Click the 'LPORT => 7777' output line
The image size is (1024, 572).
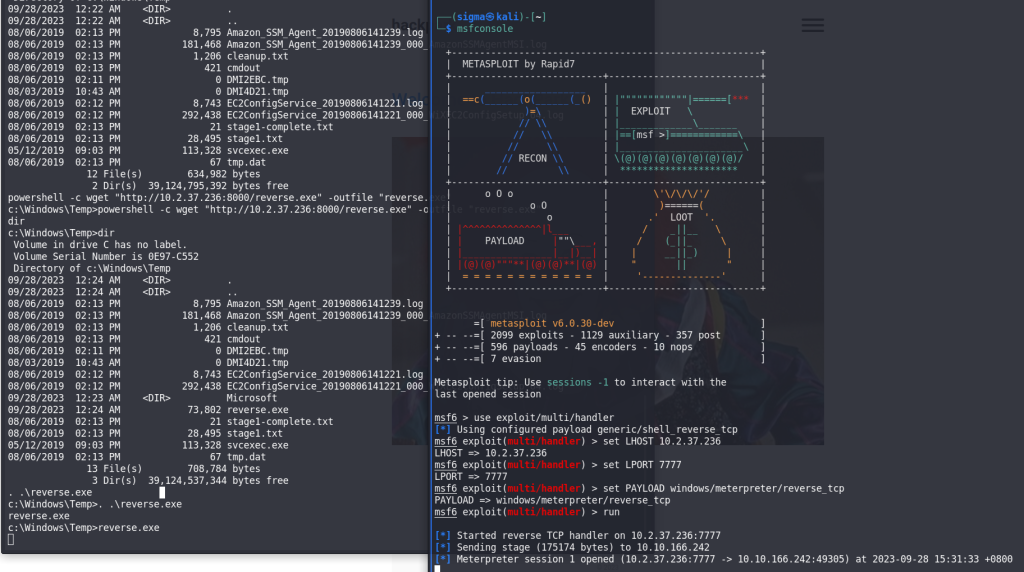[471, 476]
